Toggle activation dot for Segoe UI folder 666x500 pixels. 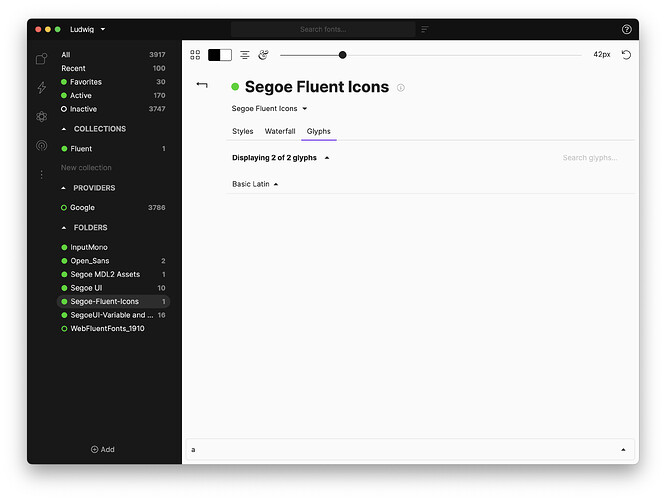64,288
